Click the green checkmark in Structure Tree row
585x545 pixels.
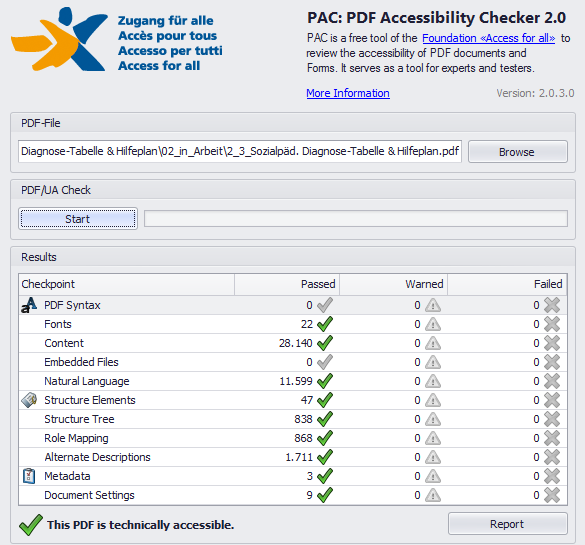click(x=325, y=419)
